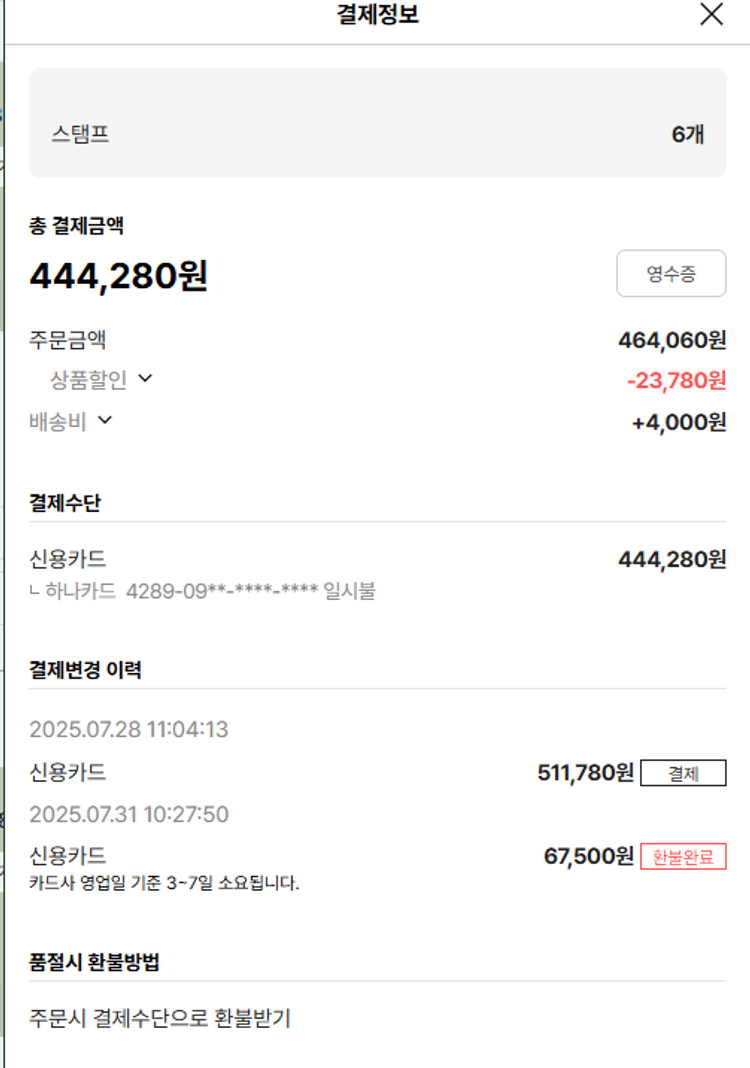Expand the 상품할인 chevron arrow
The height and width of the screenshot is (1068, 750).
coord(145,379)
